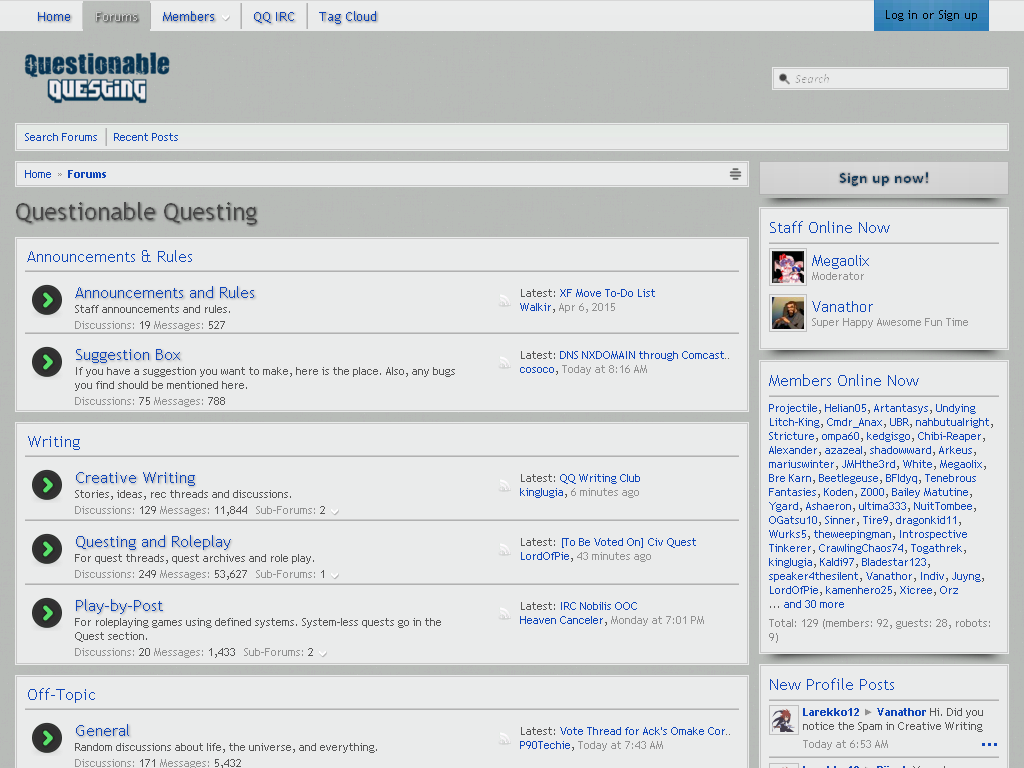Open RSS feed for General forum
1024x768 pixels.
504,738
